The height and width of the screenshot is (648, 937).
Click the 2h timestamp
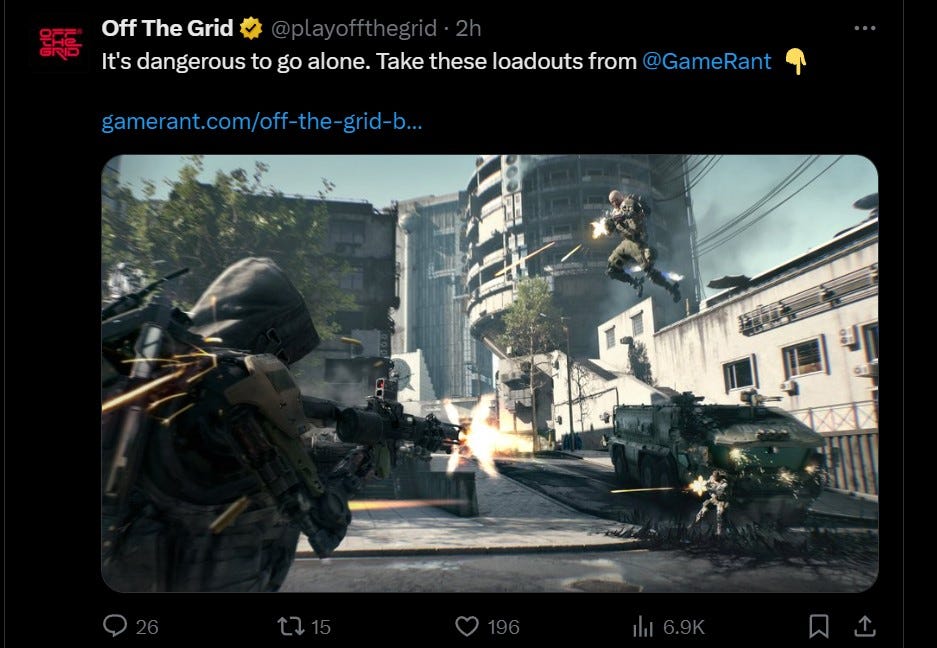pyautogui.click(x=468, y=28)
